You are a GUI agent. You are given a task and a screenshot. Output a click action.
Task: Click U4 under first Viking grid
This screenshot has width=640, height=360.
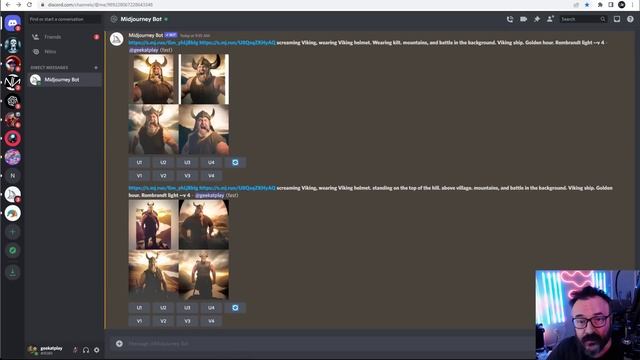211,162
